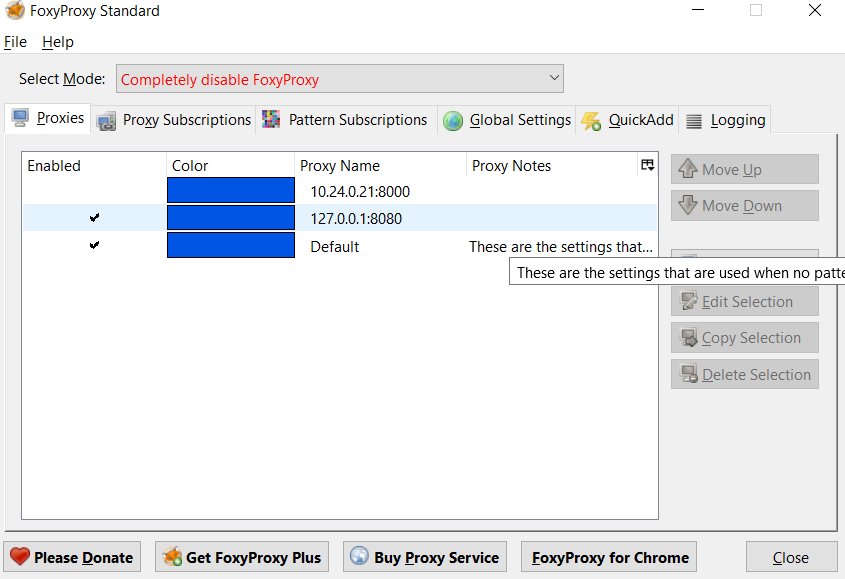This screenshot has width=845, height=579.
Task: Click the Edit Selection button
Action: pyautogui.click(x=745, y=301)
